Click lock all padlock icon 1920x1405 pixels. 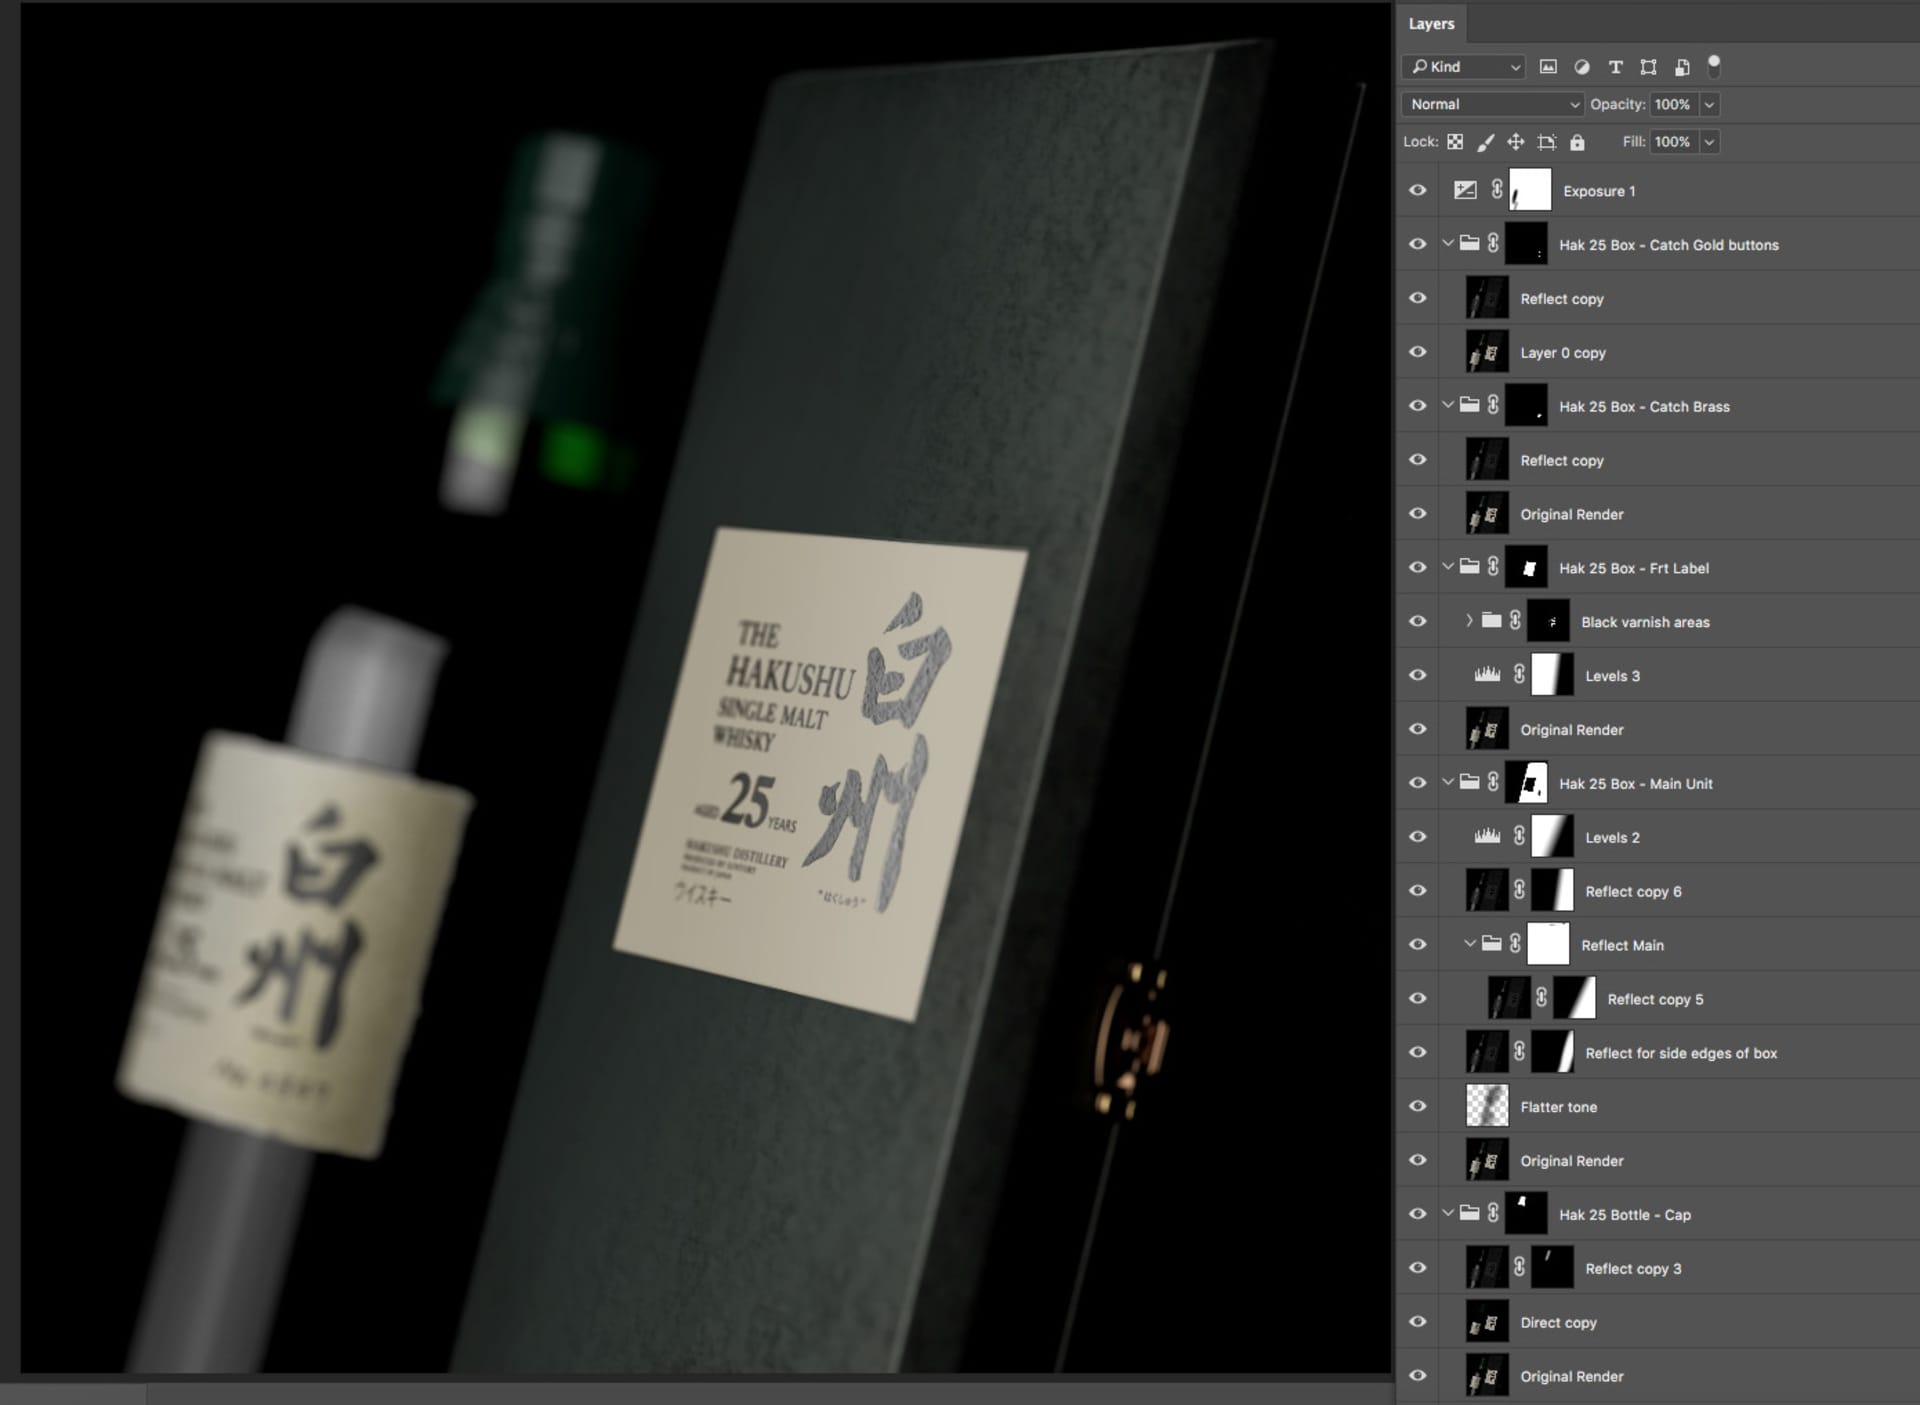coord(1577,142)
